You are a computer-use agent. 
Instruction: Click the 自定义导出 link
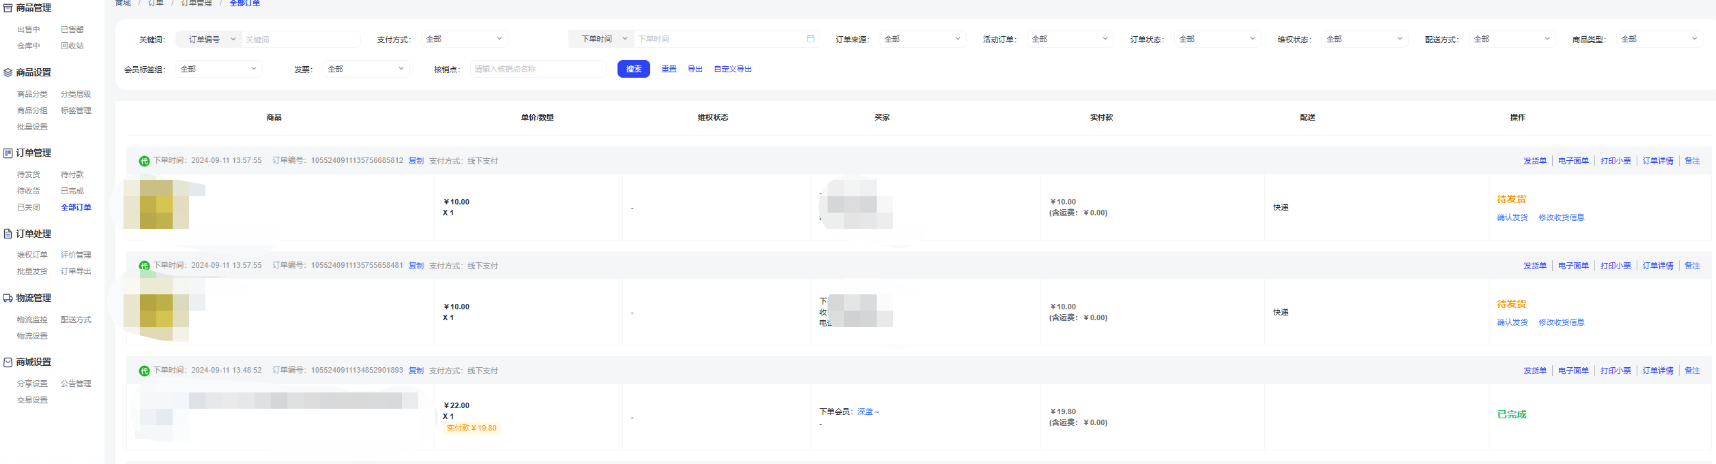pos(732,69)
